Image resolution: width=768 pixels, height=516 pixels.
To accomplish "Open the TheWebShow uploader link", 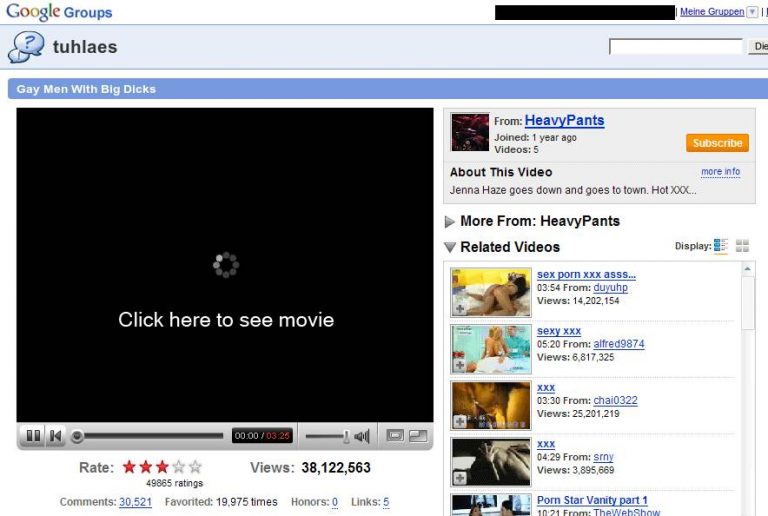I will [x=626, y=512].
